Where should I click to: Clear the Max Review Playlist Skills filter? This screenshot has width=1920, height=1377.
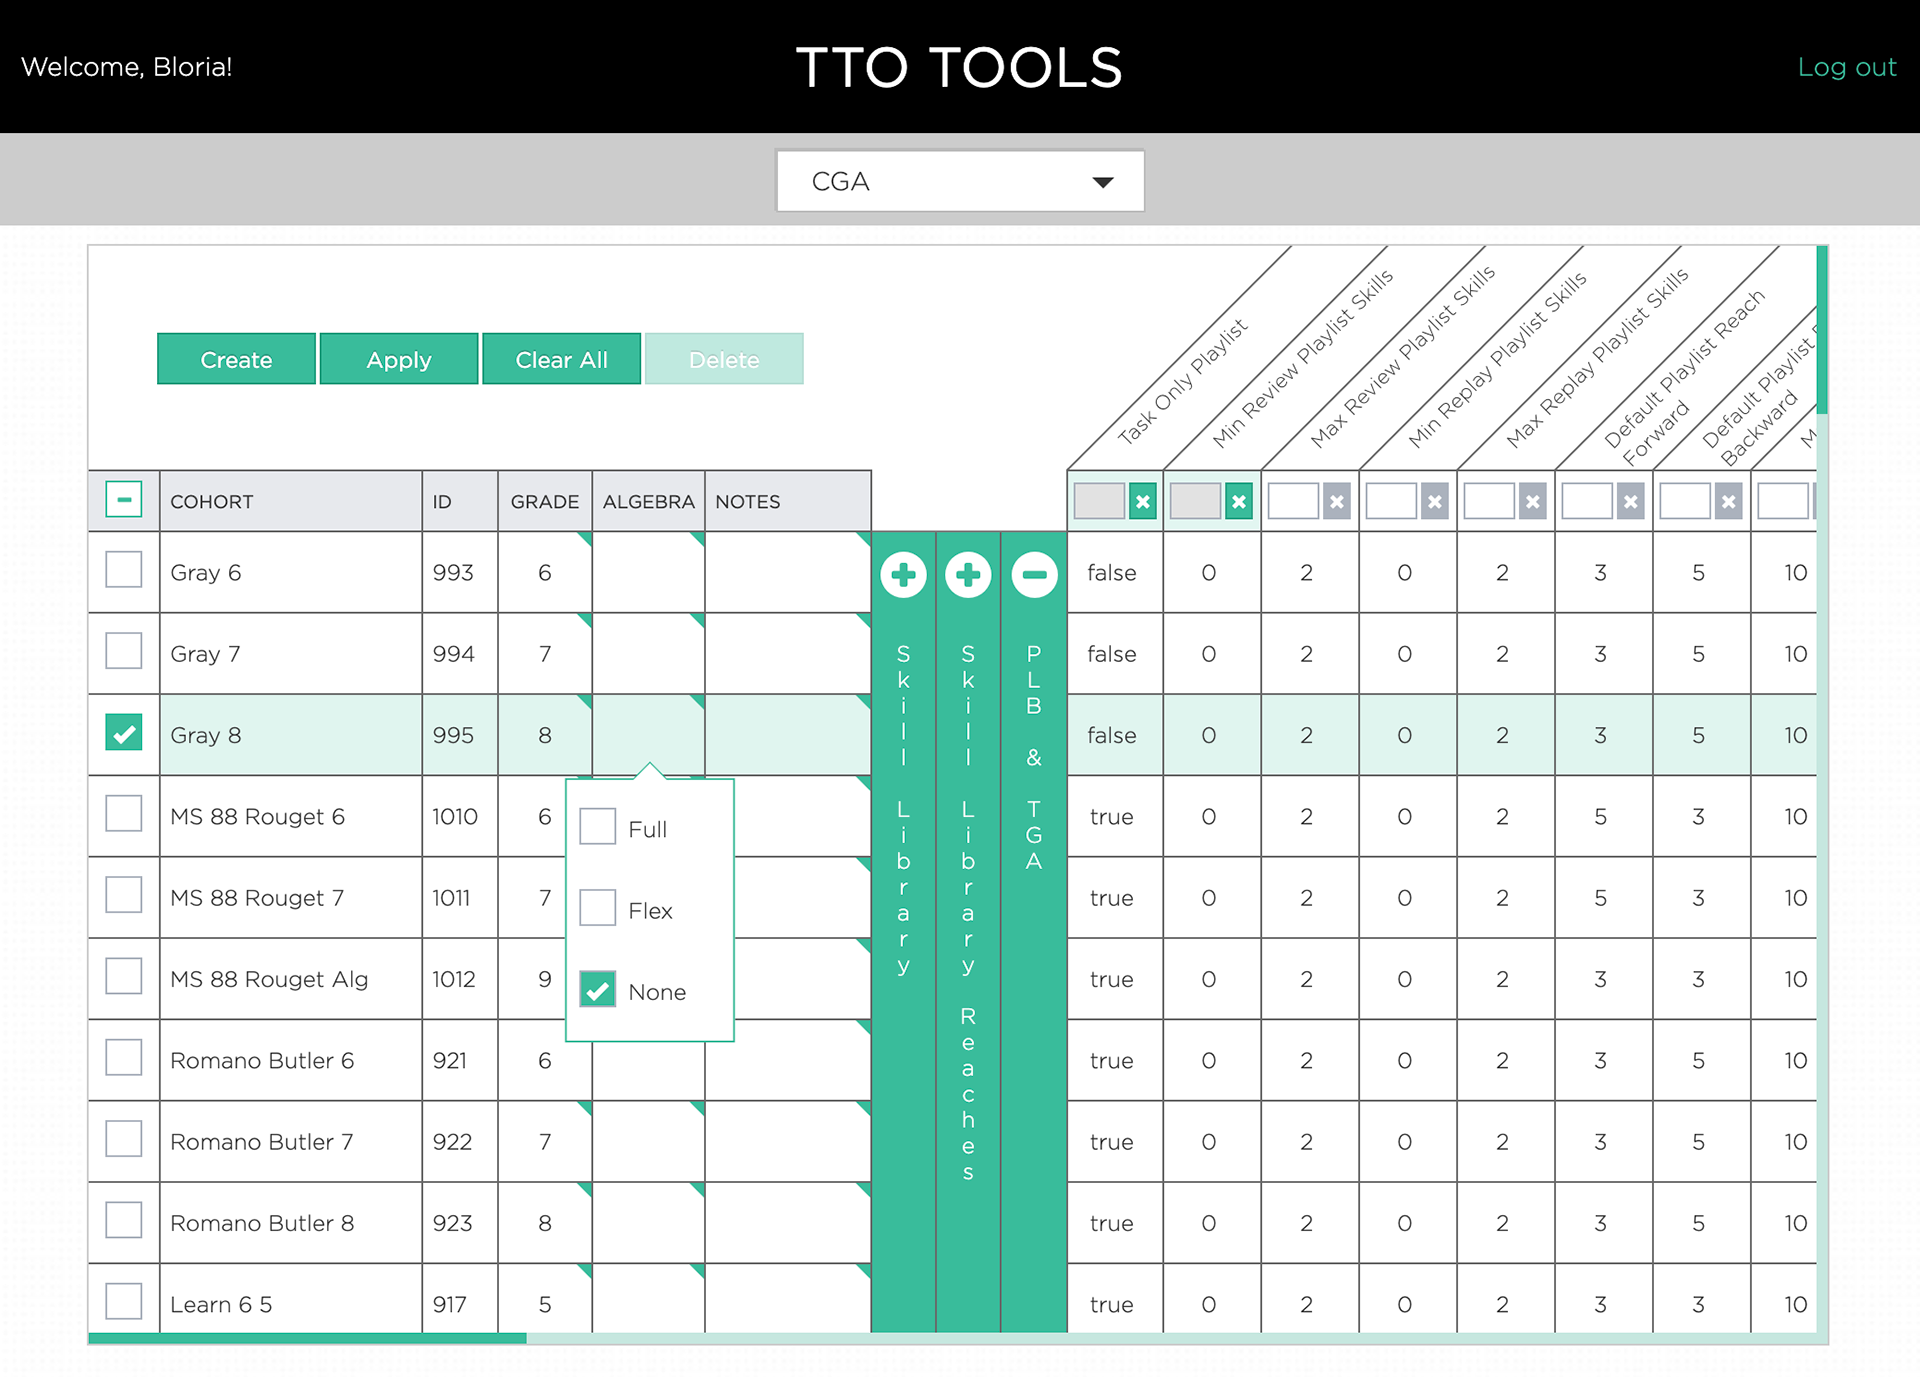point(1337,501)
